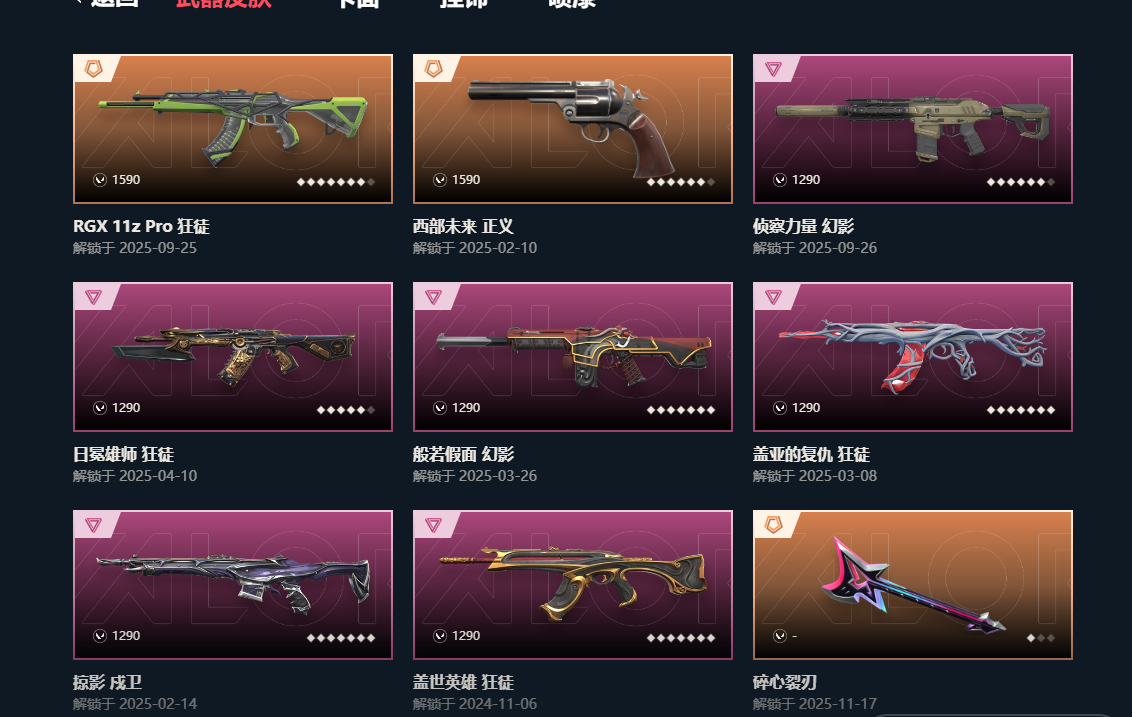The image size is (1132, 717).
Task: Click the pink tier badge on 掠影 戍卫 card
Action: click(x=93, y=525)
